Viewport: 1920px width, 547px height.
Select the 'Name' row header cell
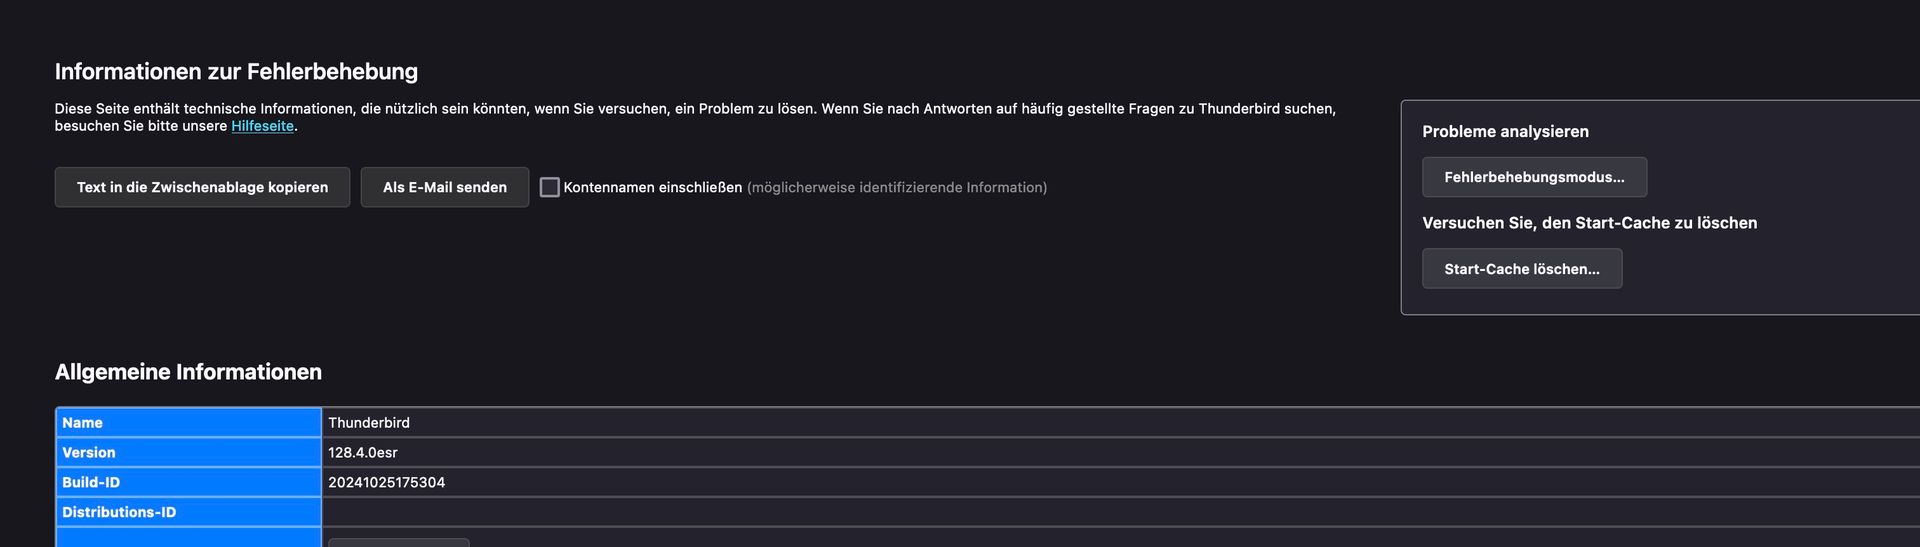(188, 423)
